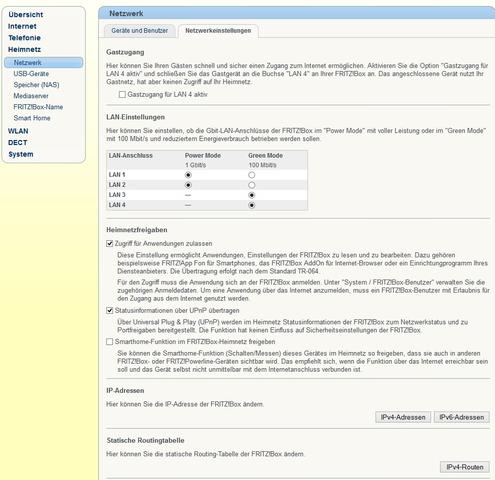The image size is (495, 480).
Task: Click the IP-Adressen heading
Action: point(125,391)
